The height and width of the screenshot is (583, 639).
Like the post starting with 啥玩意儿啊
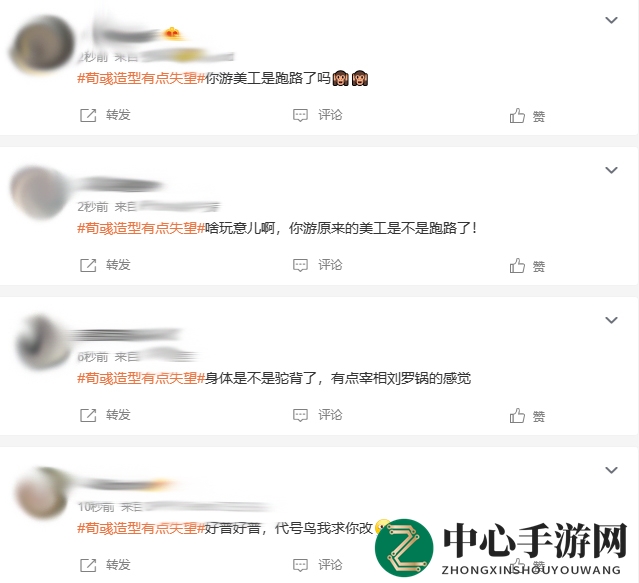(x=517, y=266)
